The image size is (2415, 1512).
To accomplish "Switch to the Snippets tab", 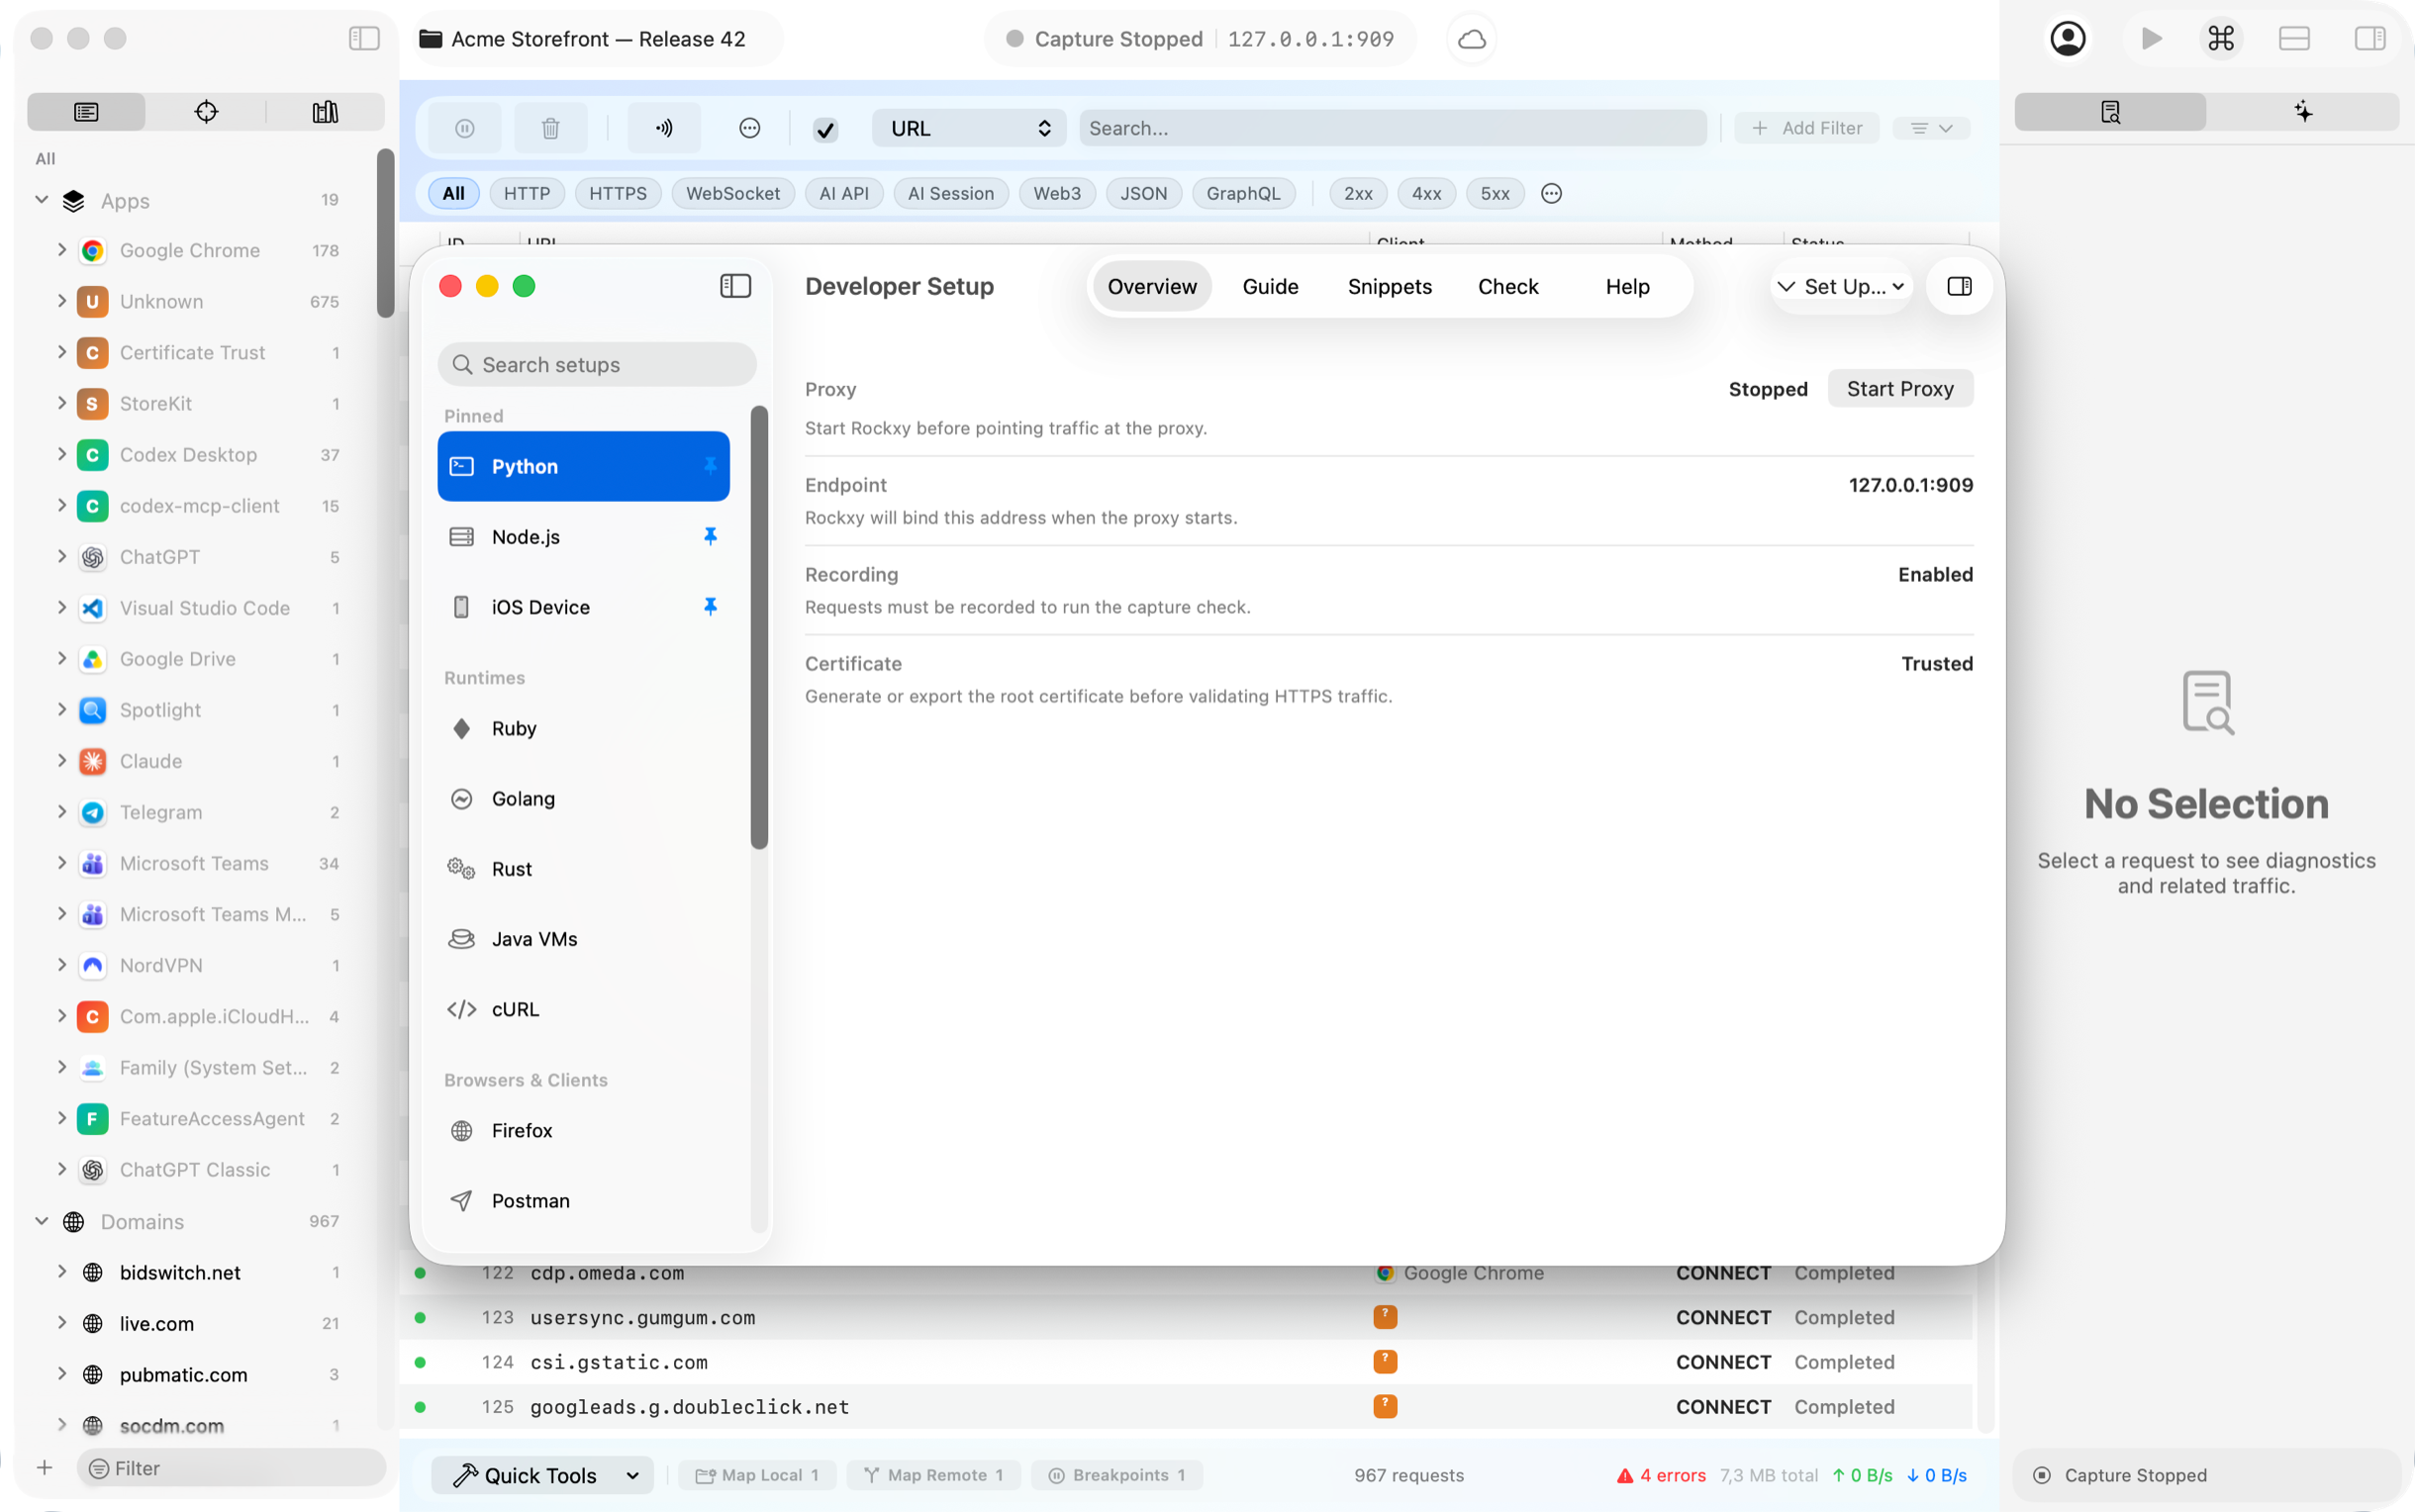I will click(x=1389, y=286).
